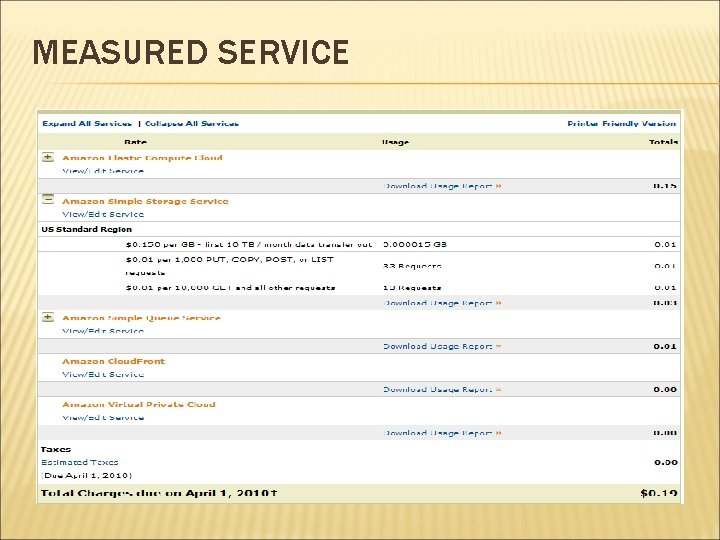Click the Rate column header
The image size is (720, 540).
point(135,142)
